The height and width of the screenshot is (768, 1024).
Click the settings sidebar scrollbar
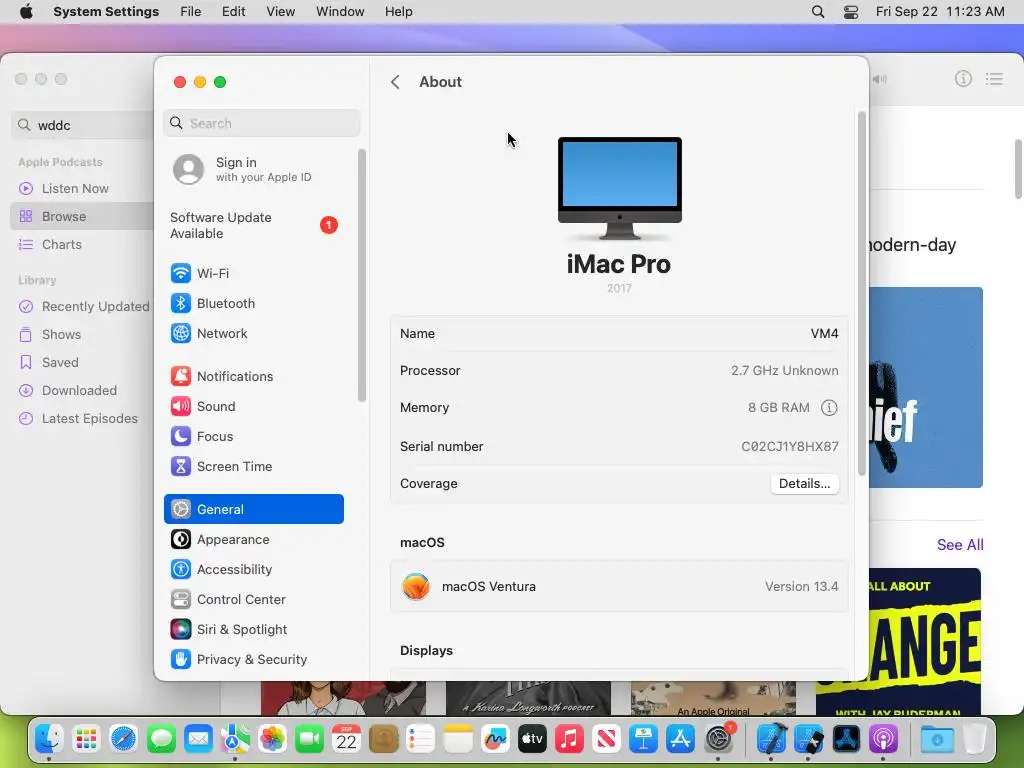tap(361, 276)
